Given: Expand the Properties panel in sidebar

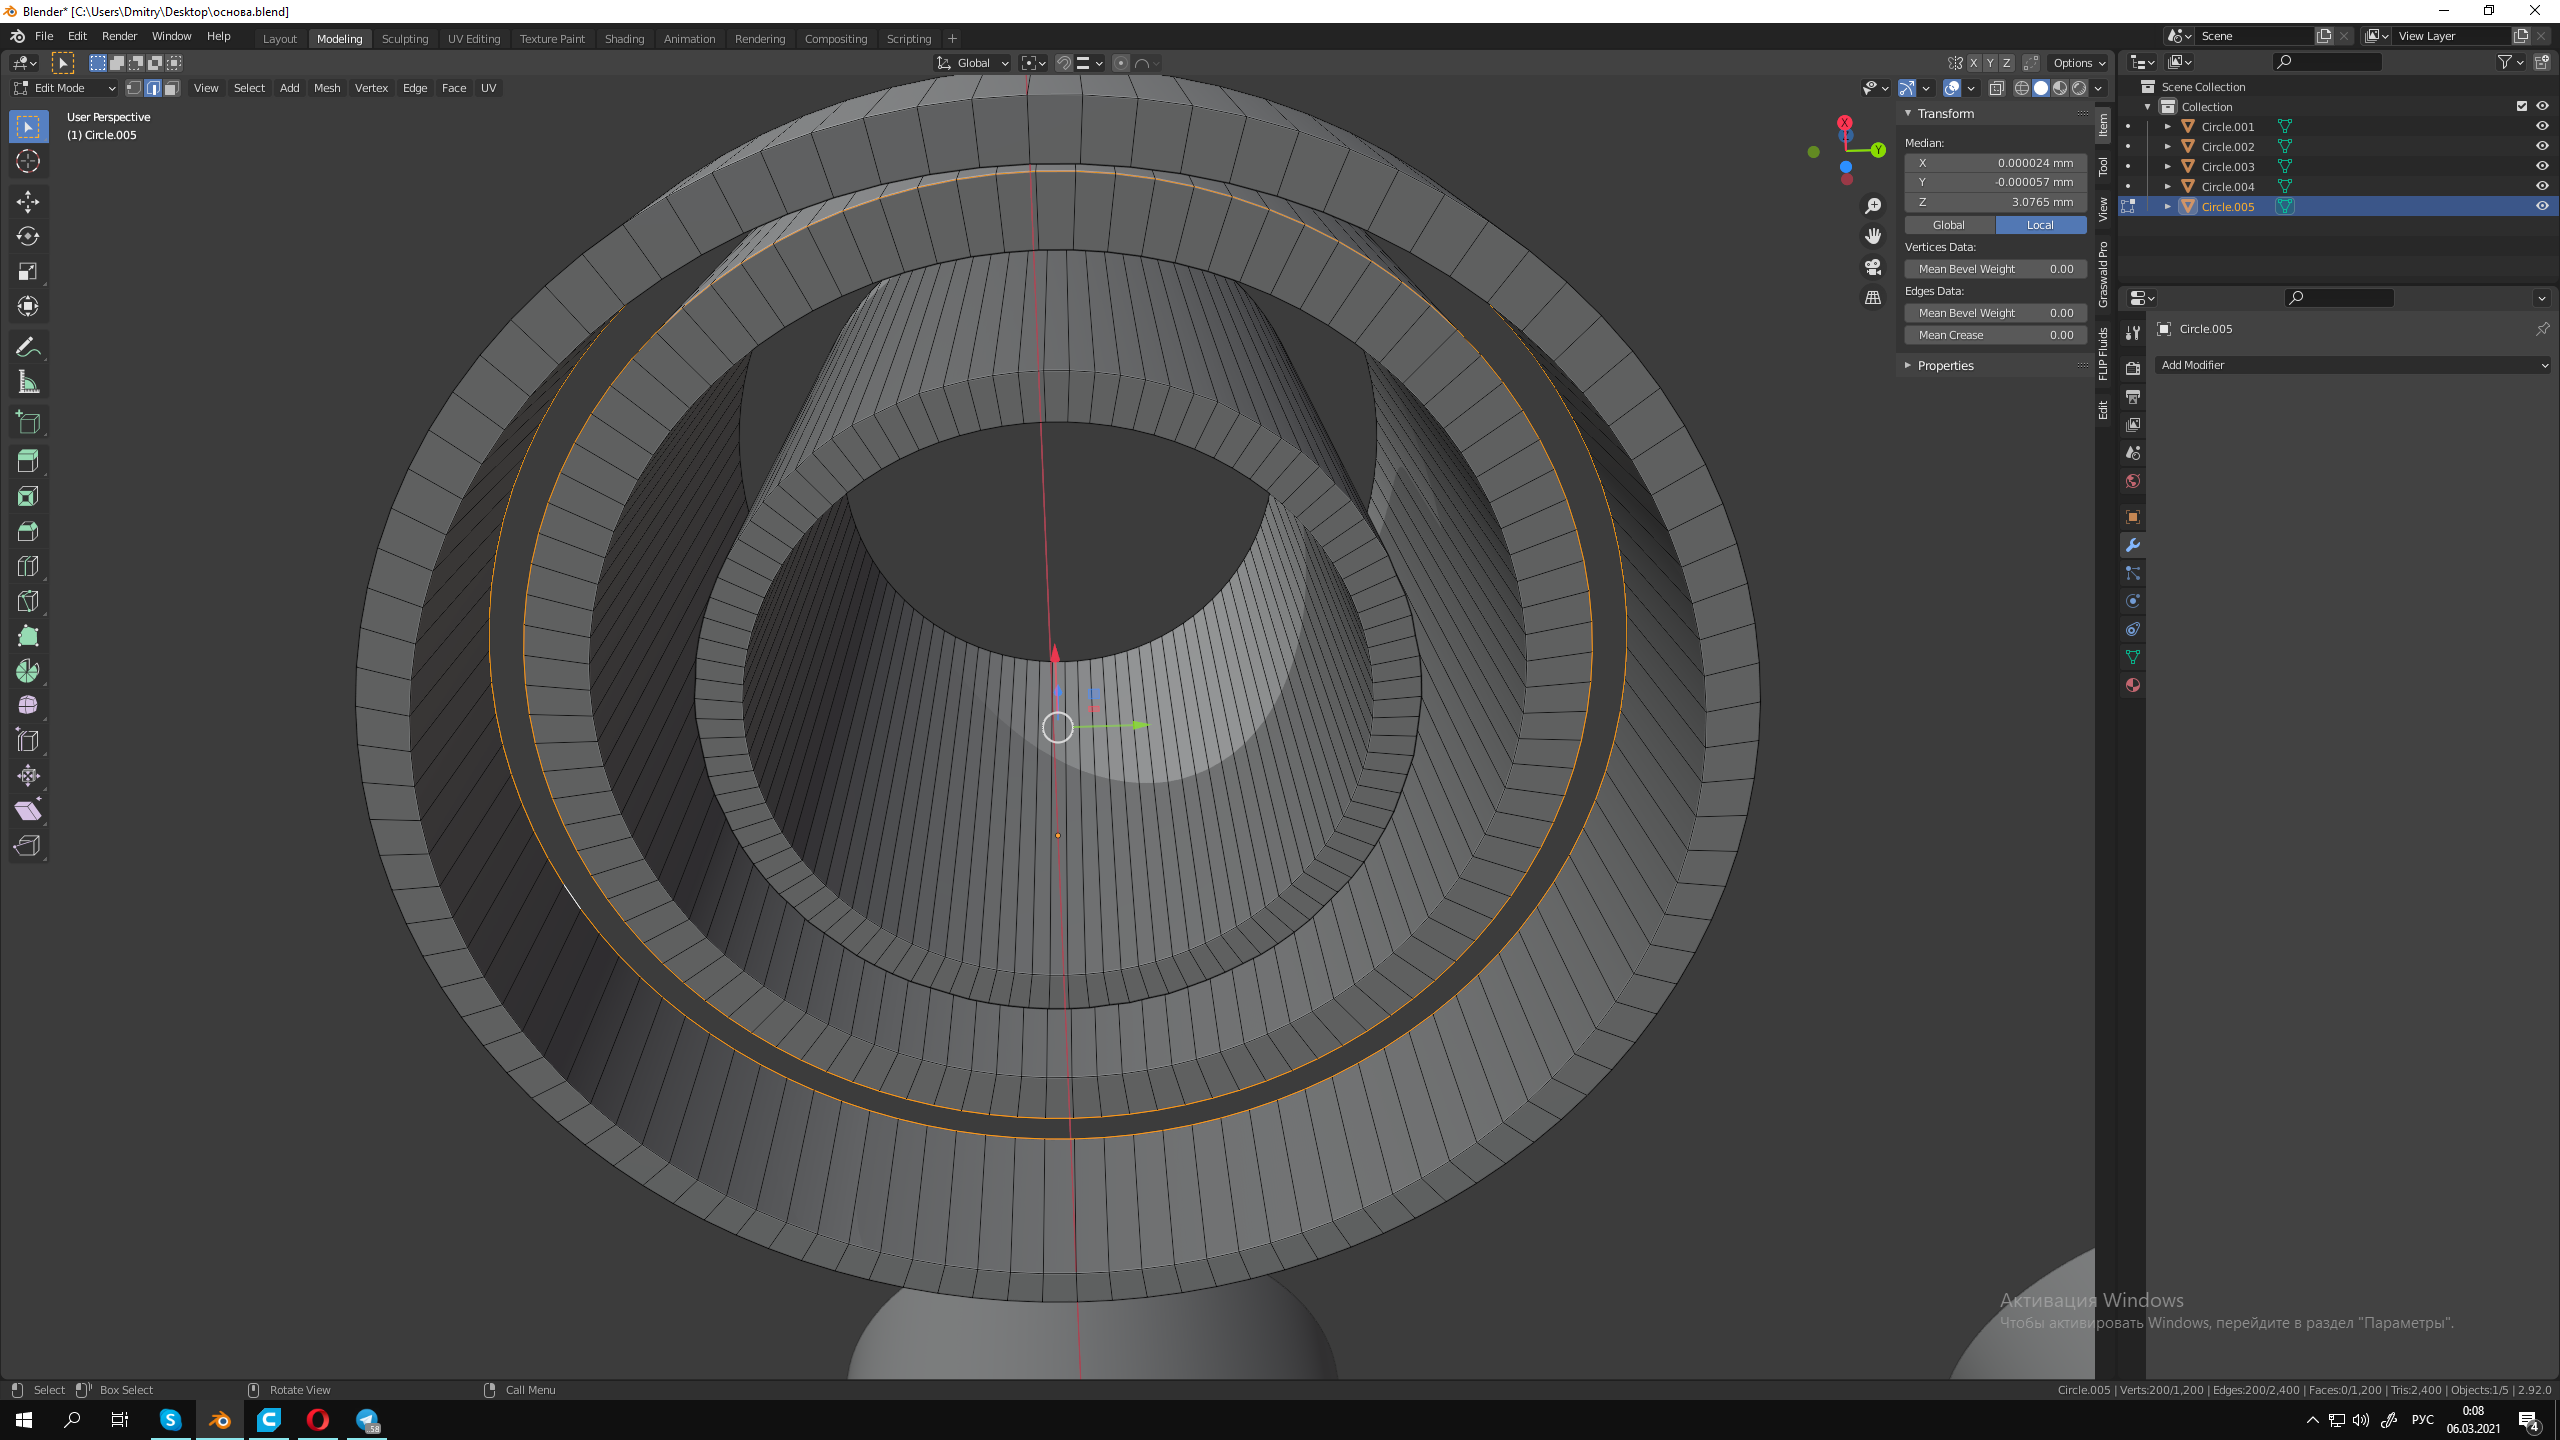Looking at the screenshot, I should coord(1908,366).
